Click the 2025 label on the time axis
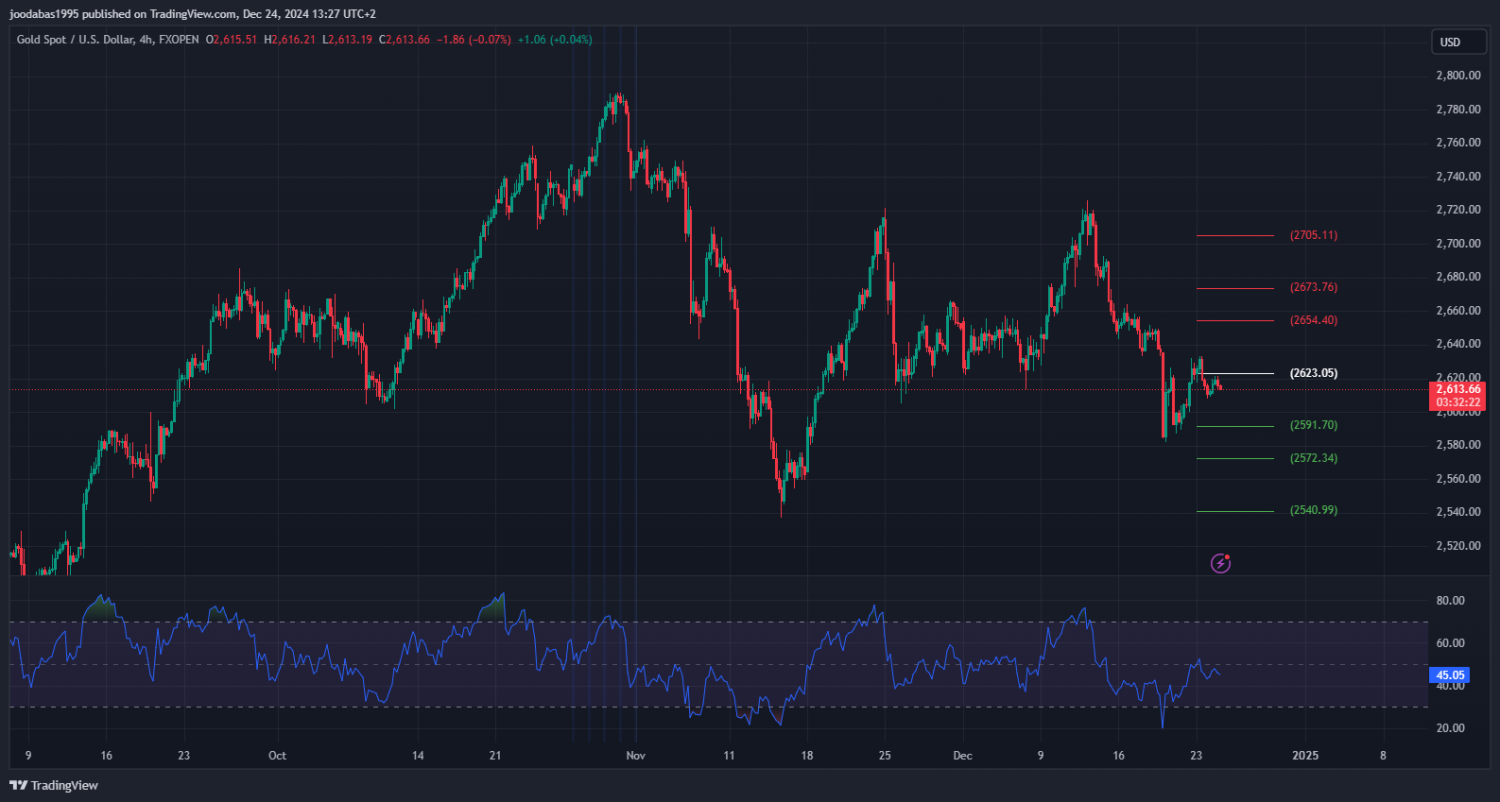 pyautogui.click(x=1304, y=756)
